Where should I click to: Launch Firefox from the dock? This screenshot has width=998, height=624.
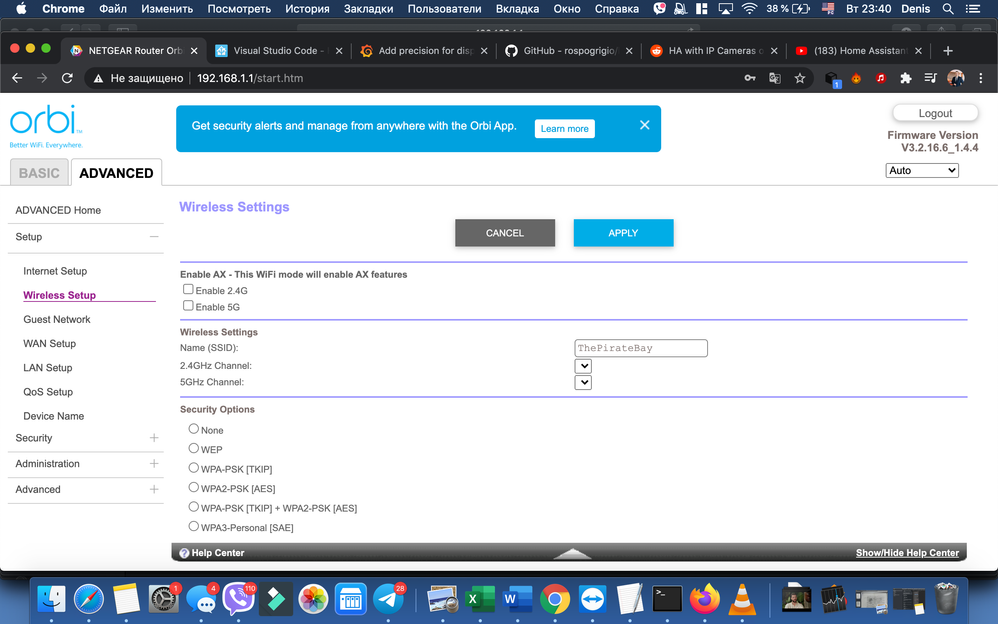[x=705, y=598]
